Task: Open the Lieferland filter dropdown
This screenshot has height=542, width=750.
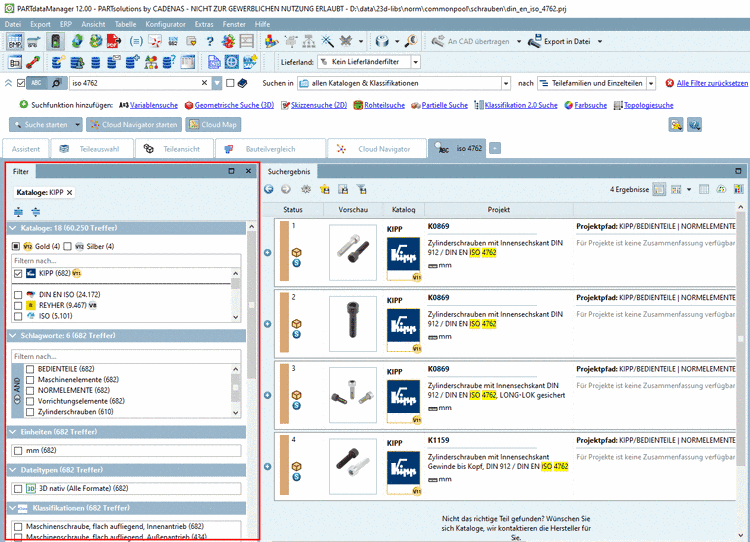Action: click(x=416, y=62)
